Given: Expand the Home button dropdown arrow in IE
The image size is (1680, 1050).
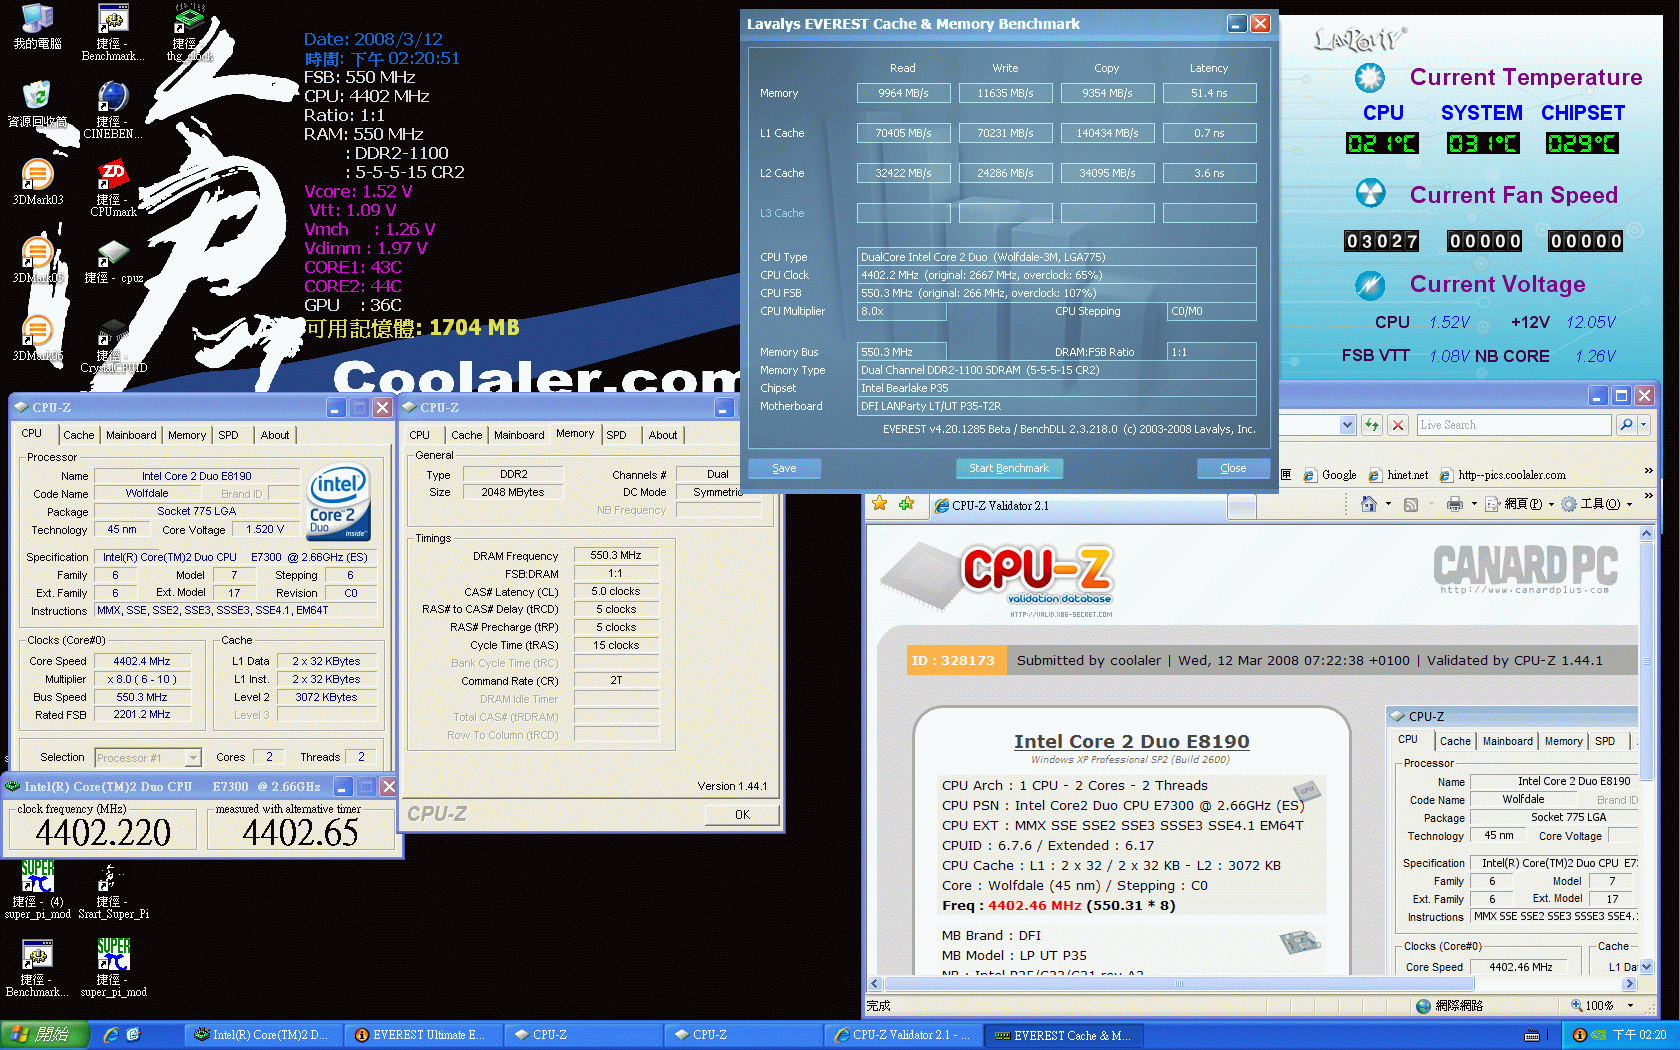Looking at the screenshot, I should coord(1388,504).
